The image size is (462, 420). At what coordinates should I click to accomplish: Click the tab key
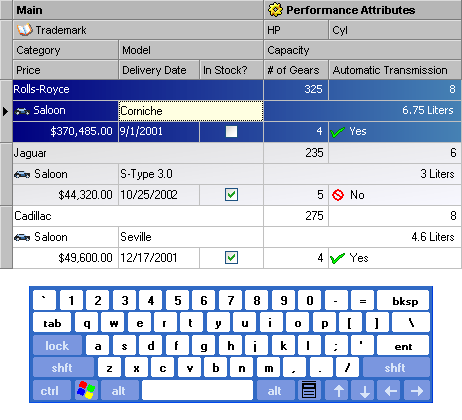pyautogui.click(x=52, y=323)
